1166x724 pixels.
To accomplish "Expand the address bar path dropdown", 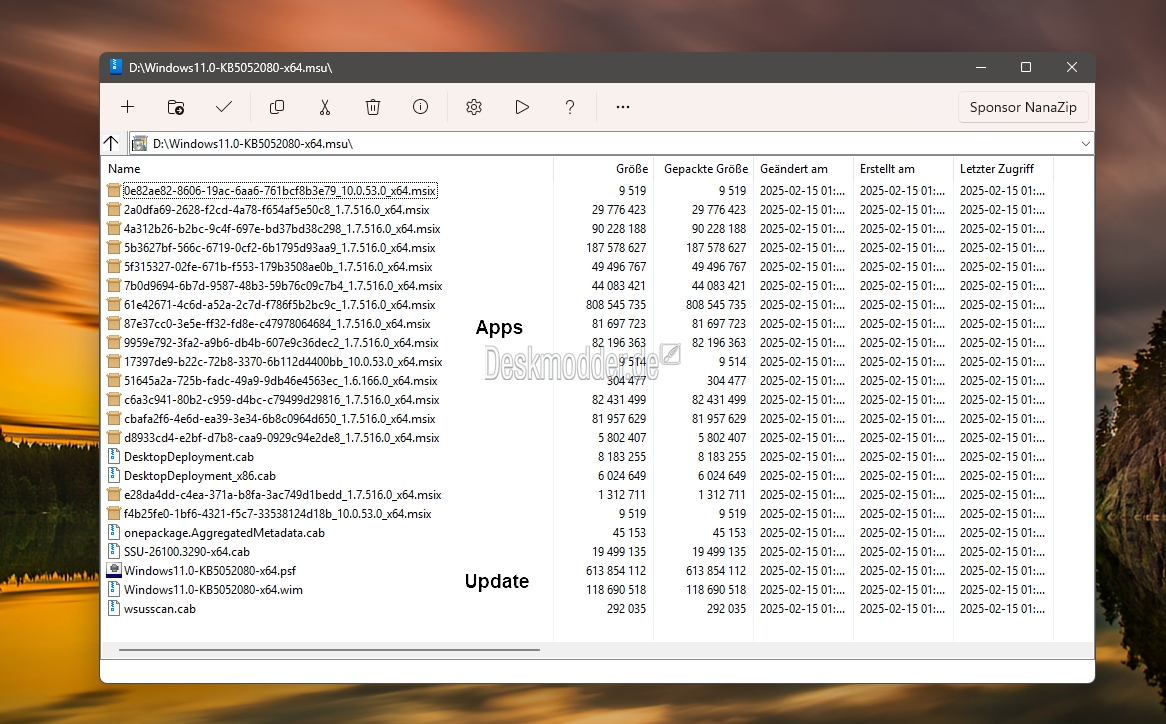I will [x=1086, y=143].
